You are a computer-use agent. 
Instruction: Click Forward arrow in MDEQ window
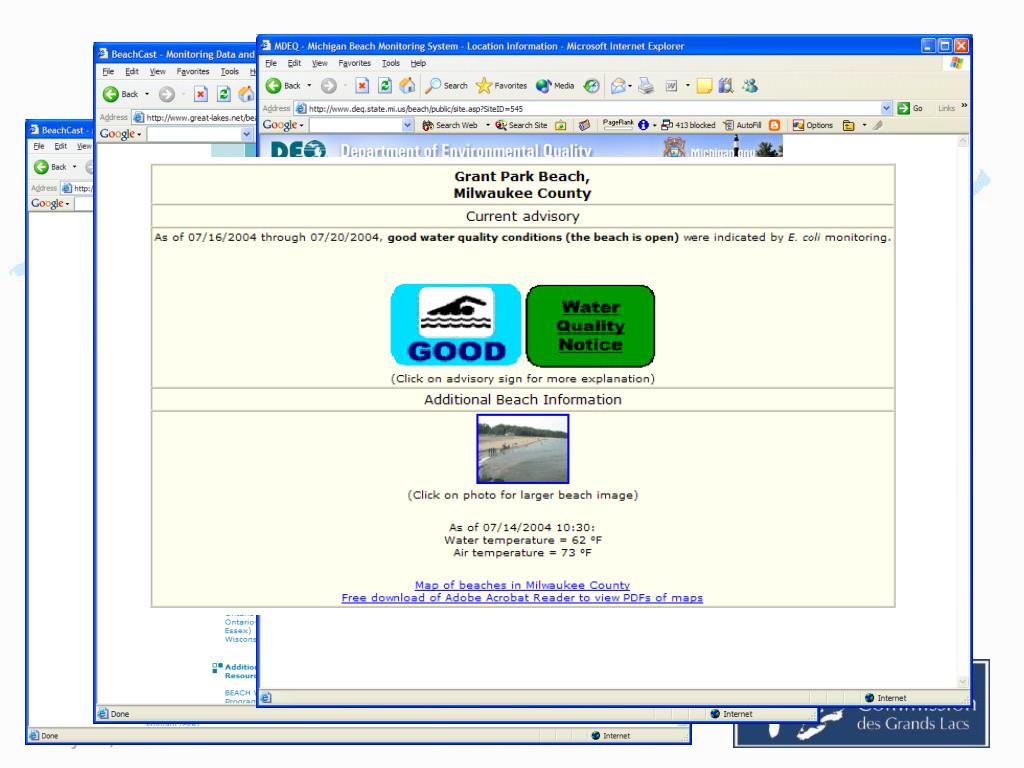(328, 86)
